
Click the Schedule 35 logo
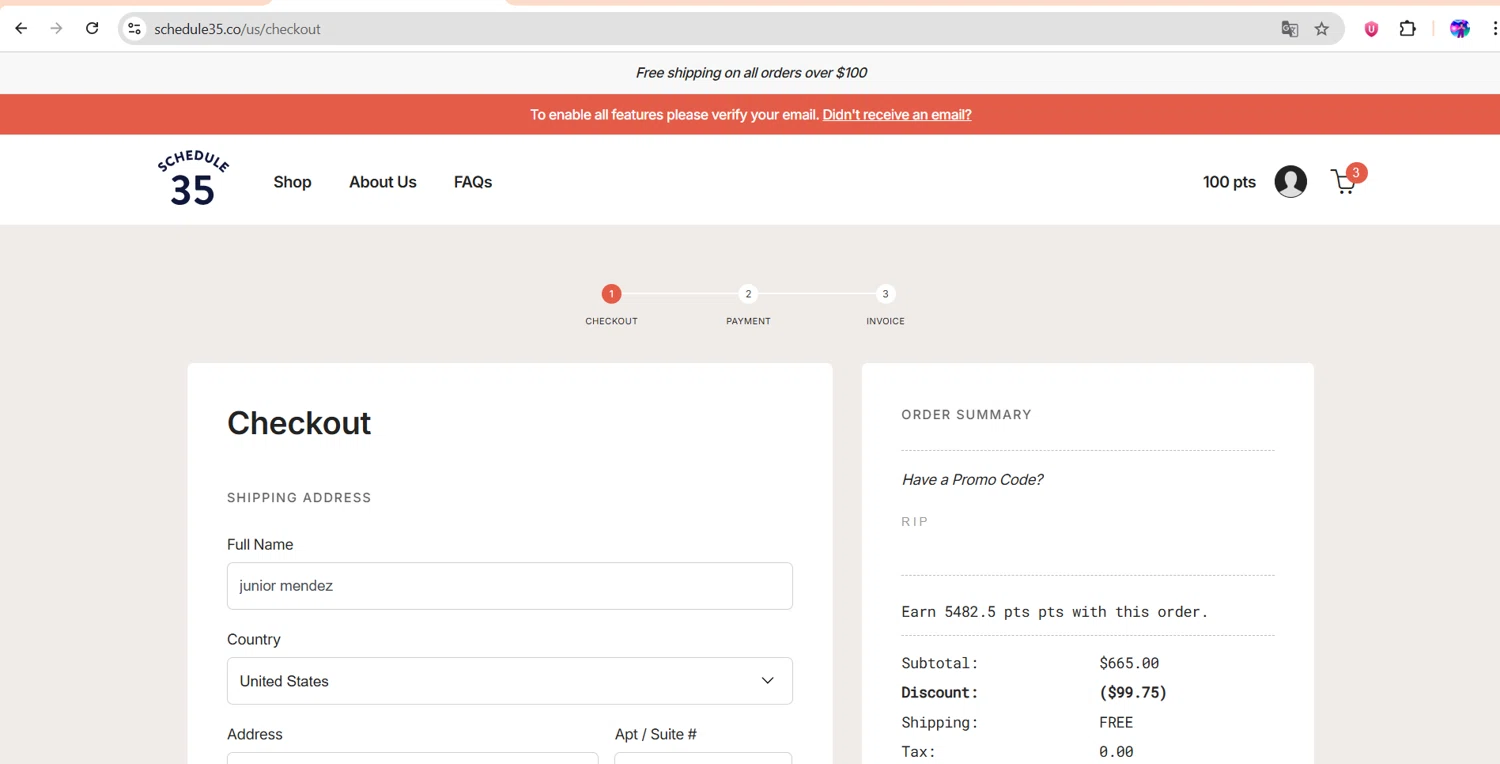(x=193, y=179)
